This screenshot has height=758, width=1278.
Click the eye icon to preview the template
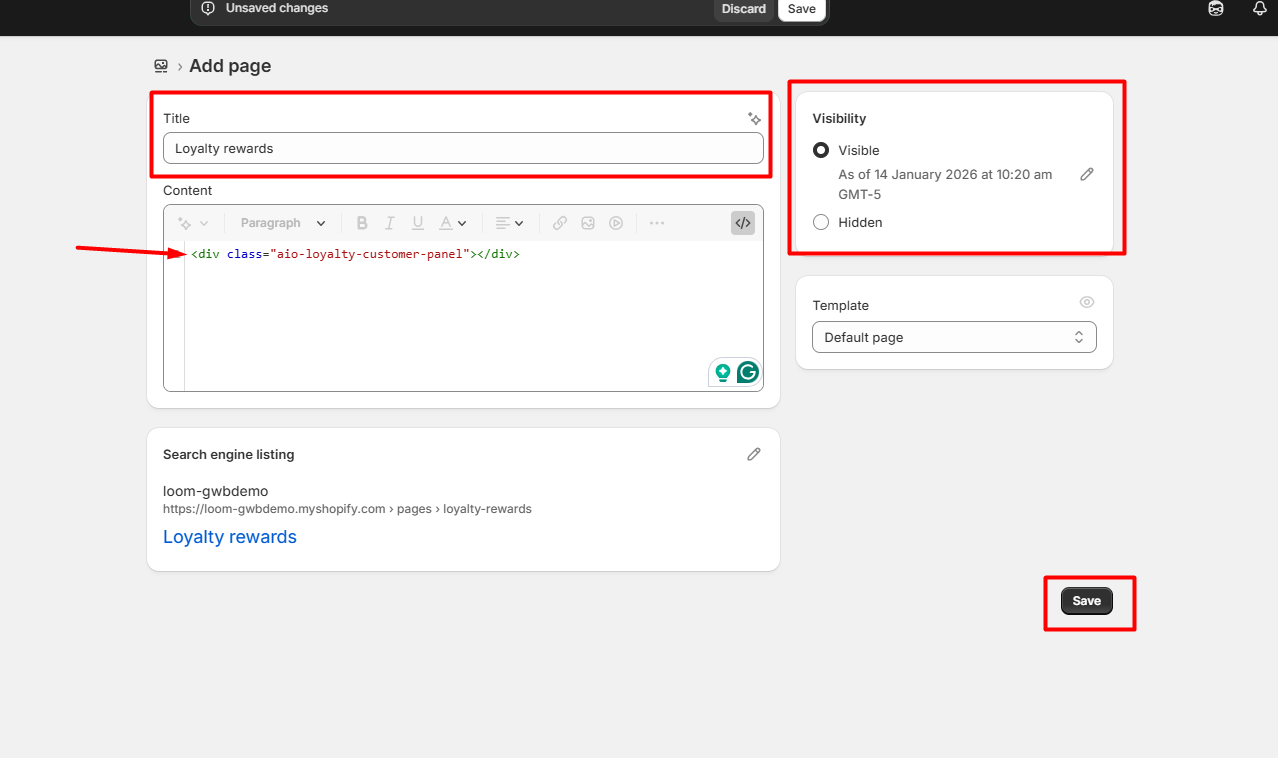pos(1087,302)
